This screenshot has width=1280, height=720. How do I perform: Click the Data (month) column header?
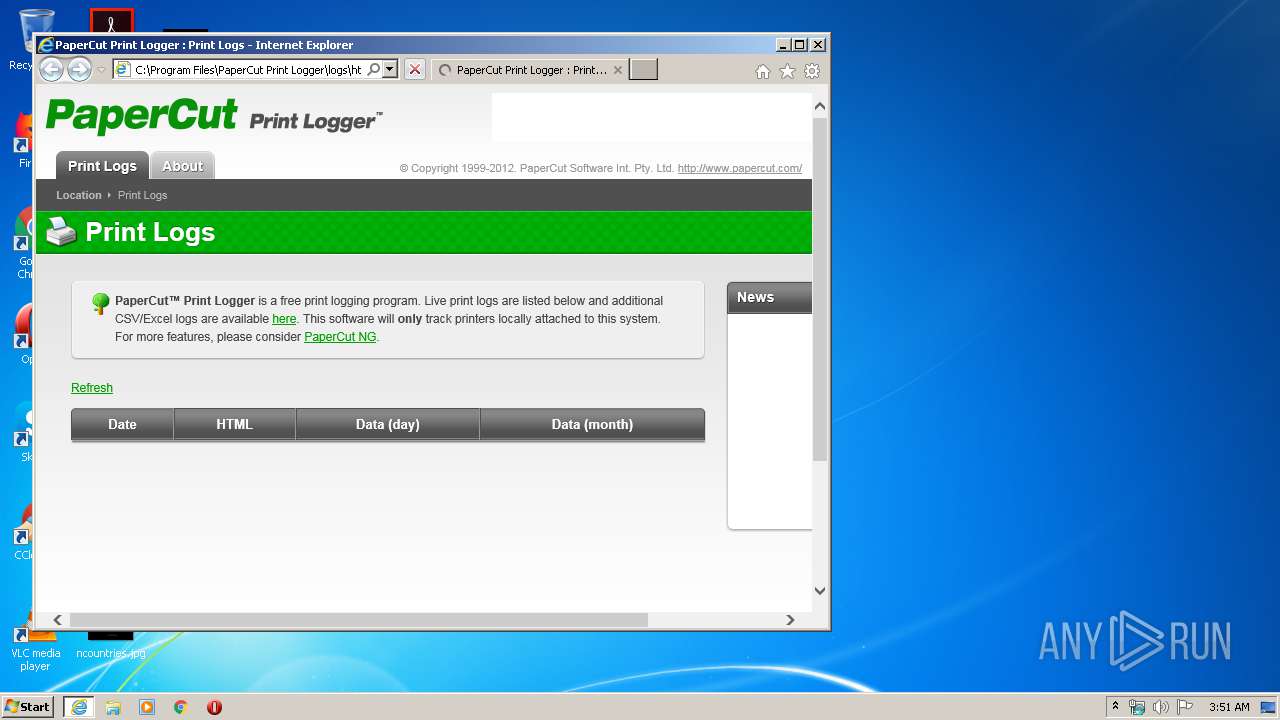click(592, 424)
